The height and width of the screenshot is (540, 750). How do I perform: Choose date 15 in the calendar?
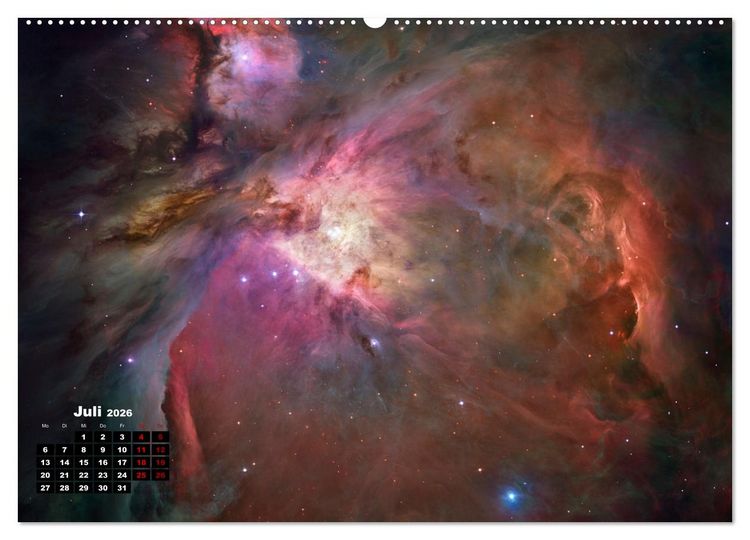[84, 463]
